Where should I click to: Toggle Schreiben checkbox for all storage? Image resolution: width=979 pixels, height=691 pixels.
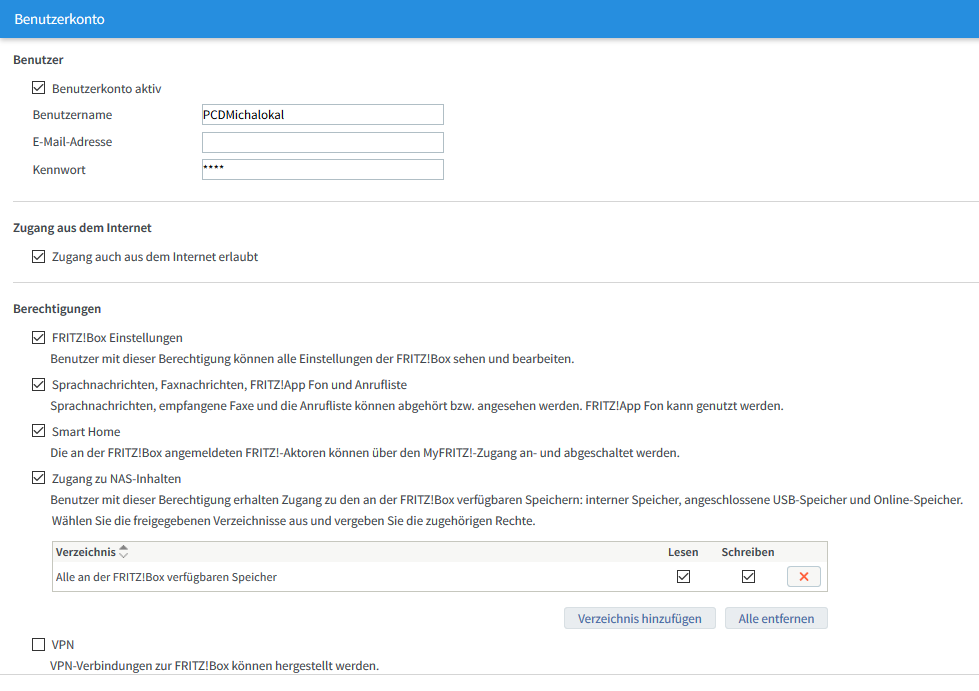point(748,577)
